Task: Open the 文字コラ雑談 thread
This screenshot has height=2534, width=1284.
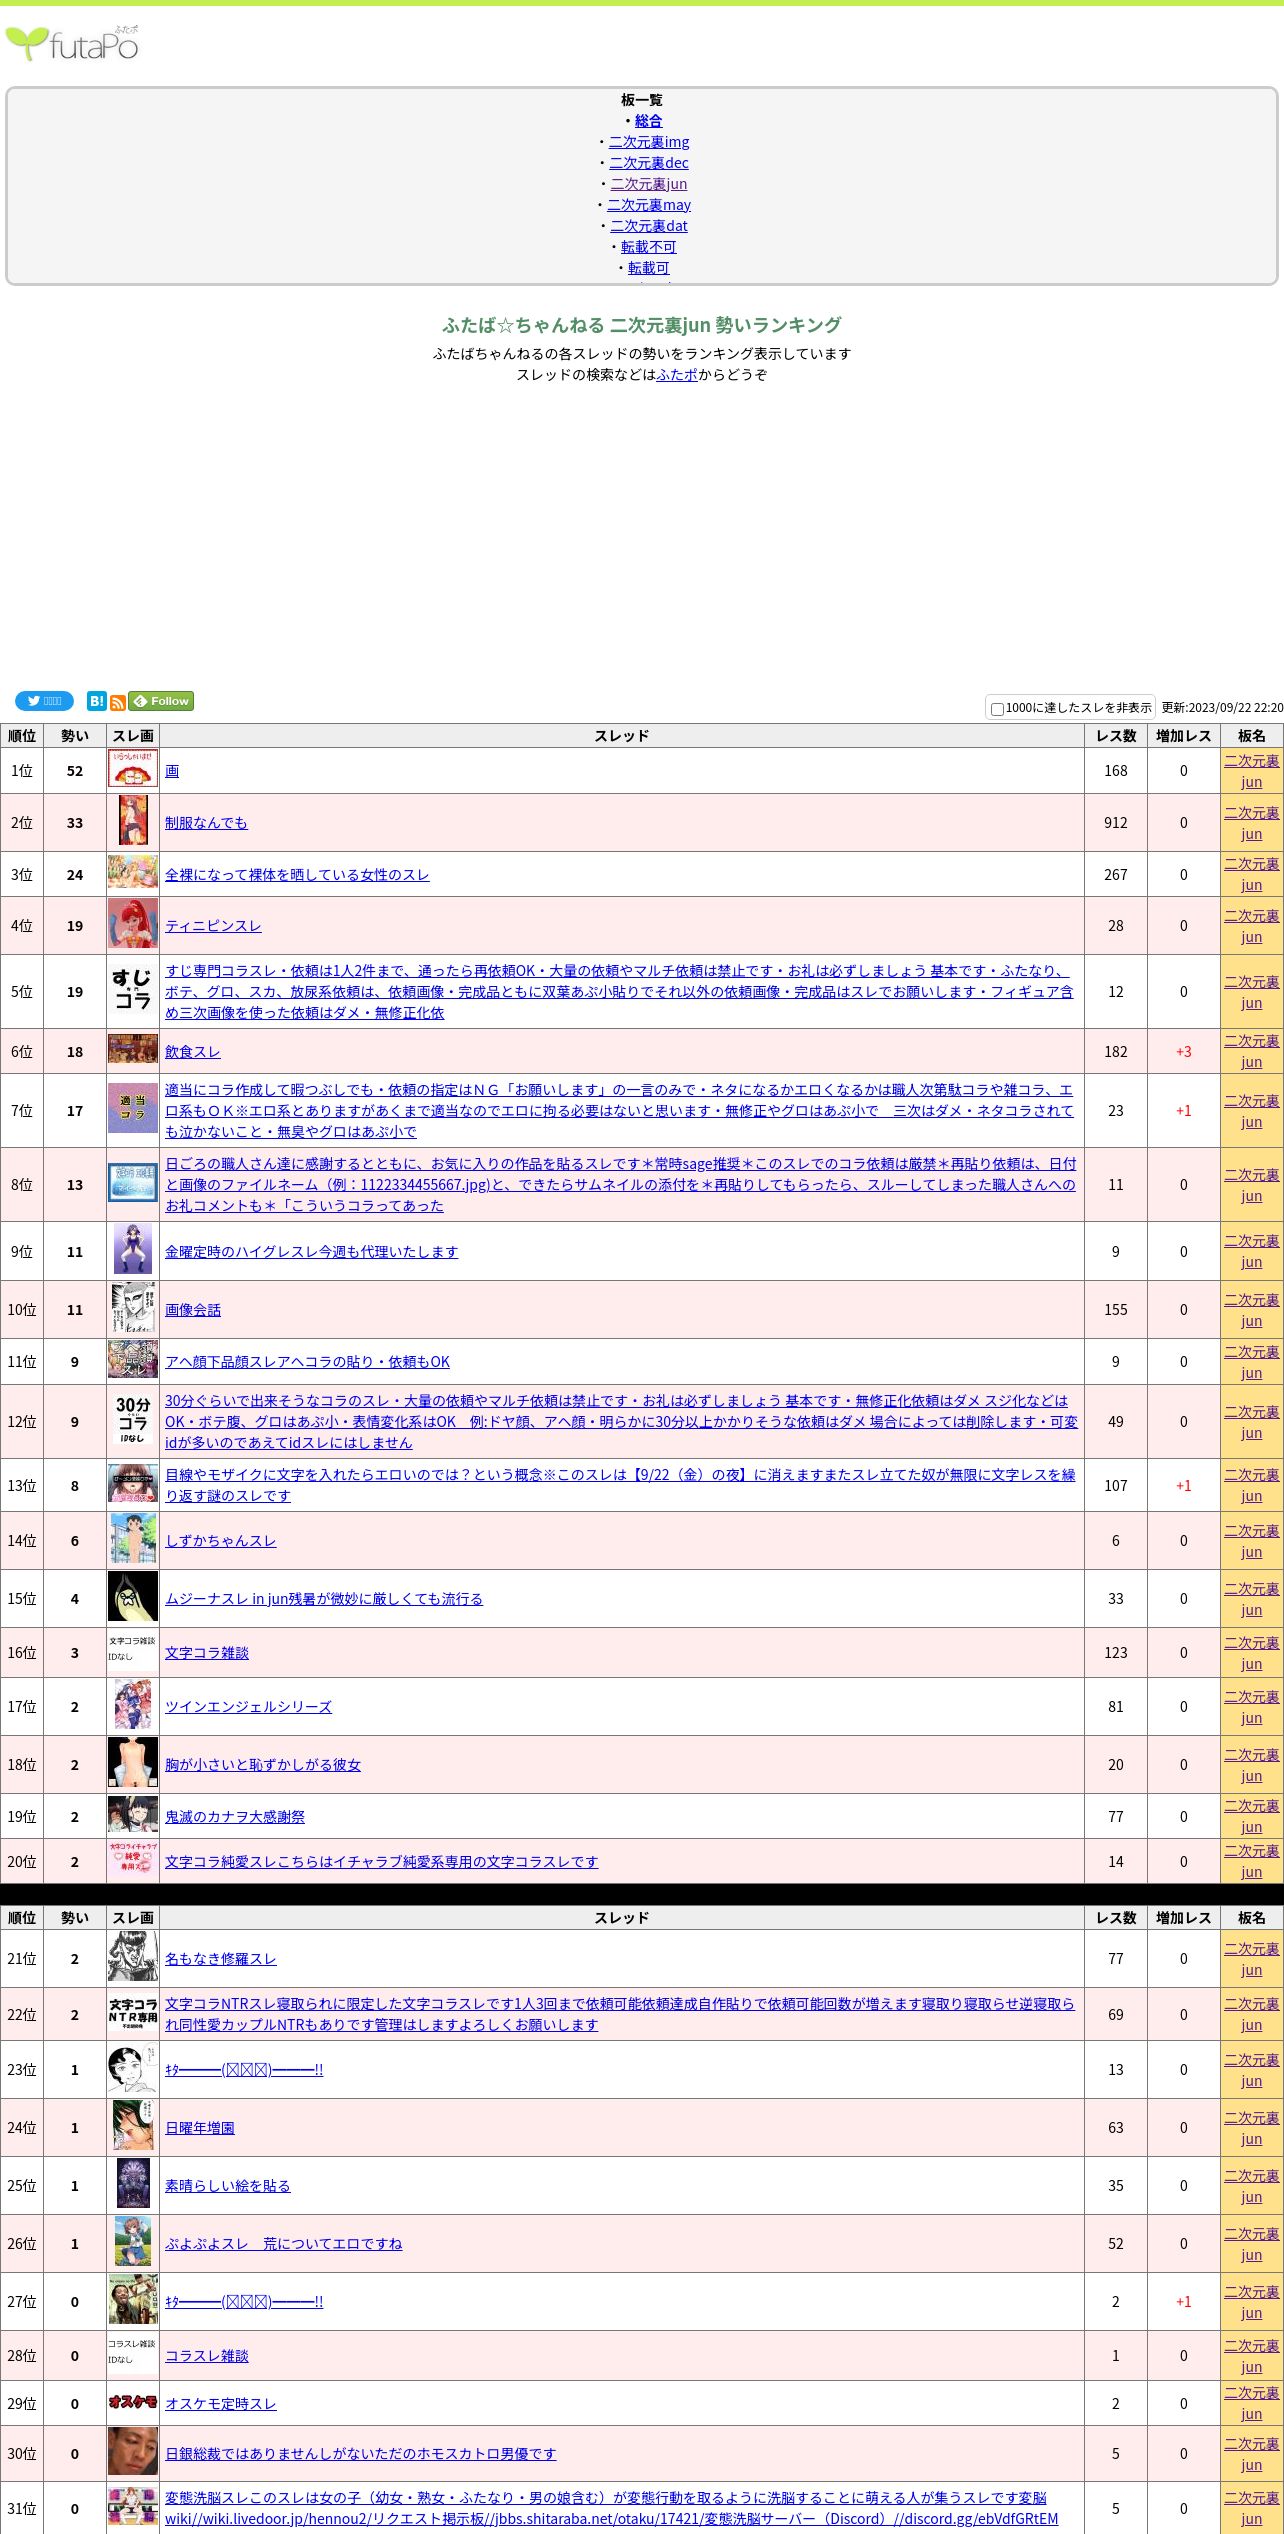Action: click(207, 1653)
